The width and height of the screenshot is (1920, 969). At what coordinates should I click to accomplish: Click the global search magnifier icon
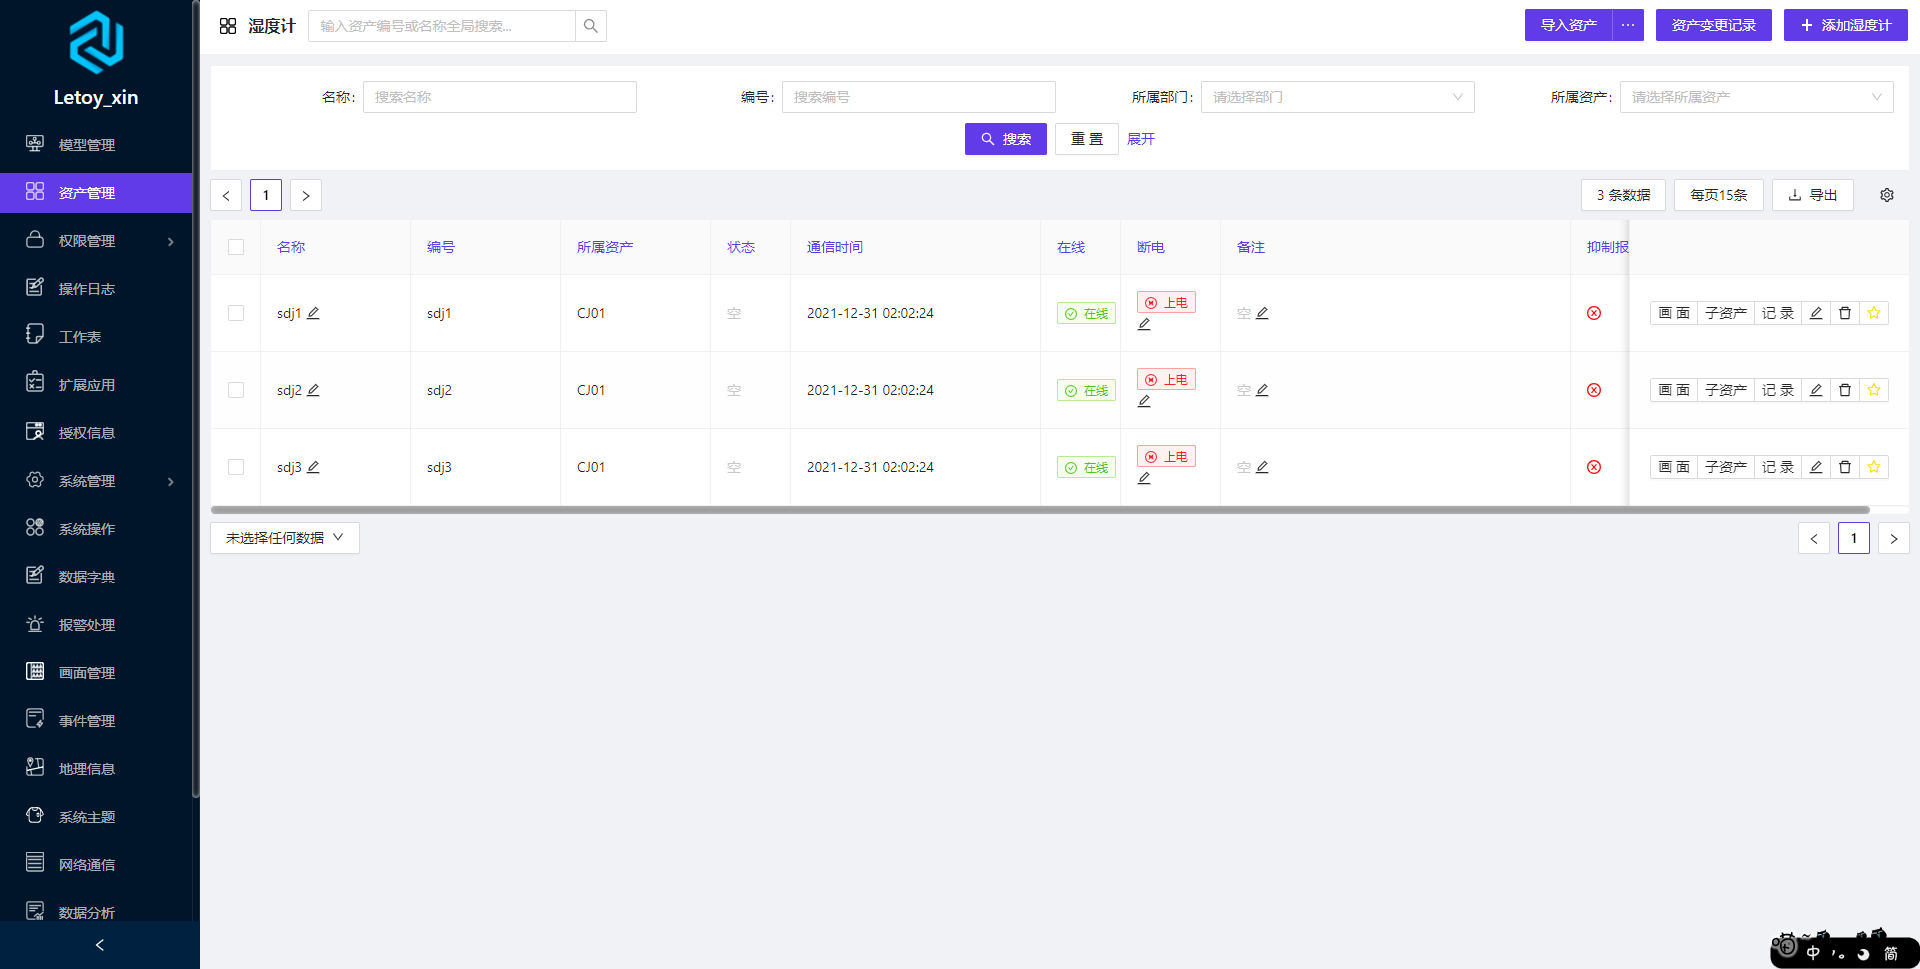pyautogui.click(x=591, y=26)
